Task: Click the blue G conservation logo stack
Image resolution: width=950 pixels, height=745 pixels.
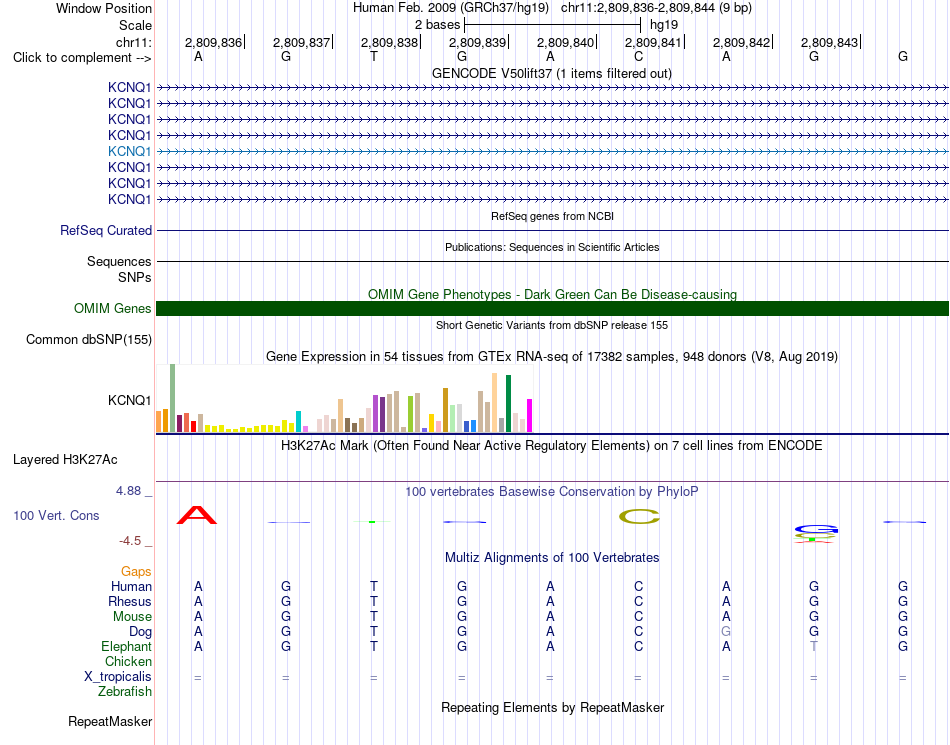Action: (815, 530)
